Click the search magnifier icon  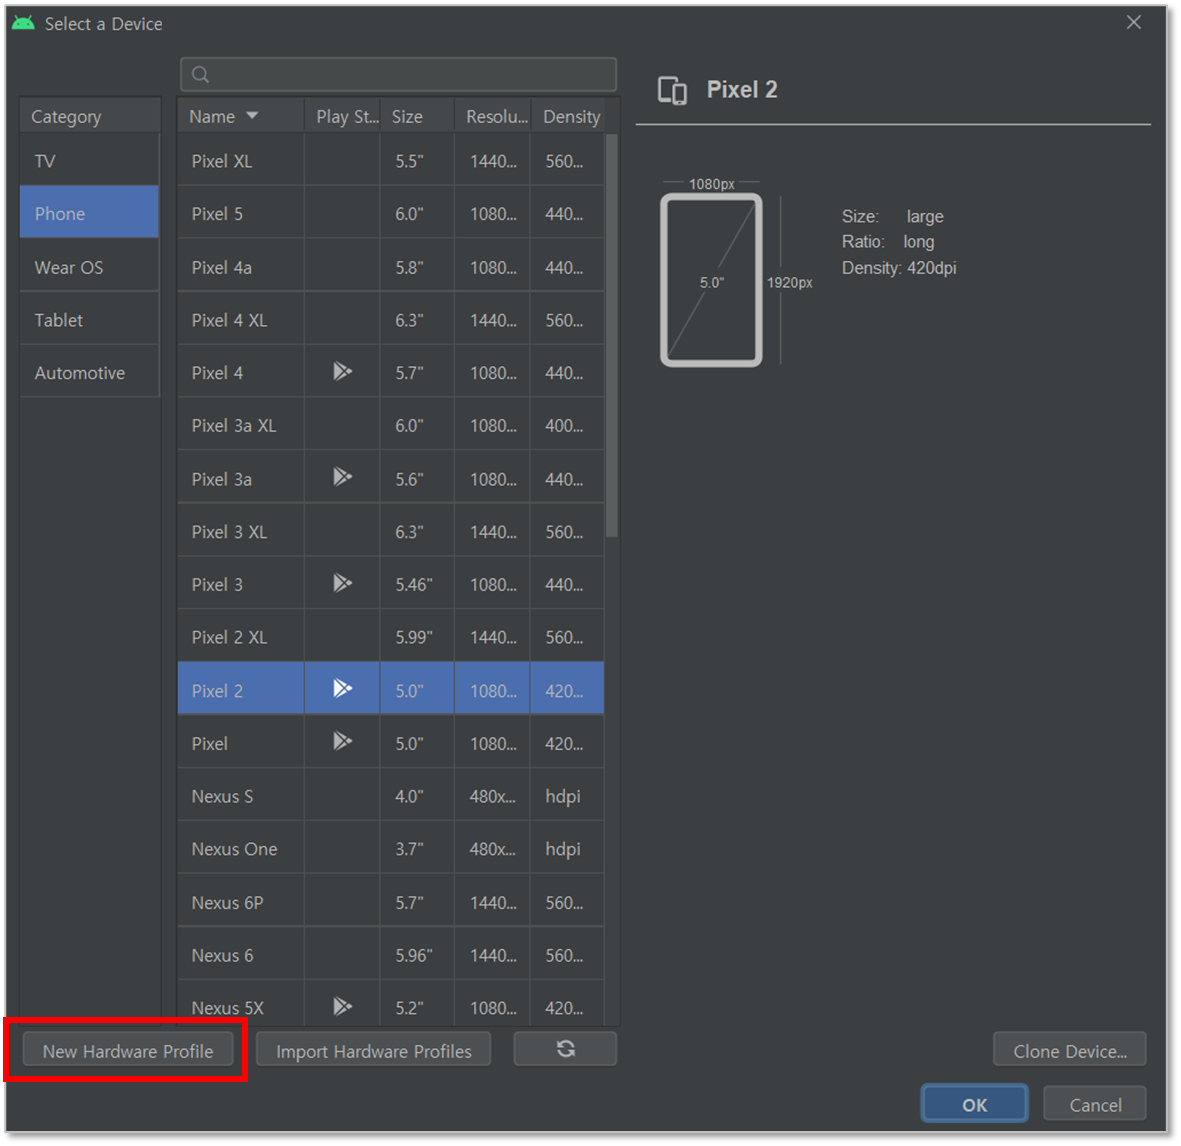(200, 75)
